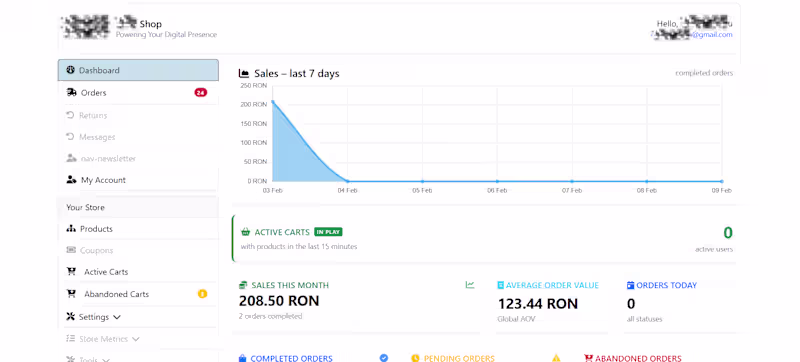The height and width of the screenshot is (362, 800).
Task: Click the receipt icon beside Average Order Value
Action: (x=501, y=285)
